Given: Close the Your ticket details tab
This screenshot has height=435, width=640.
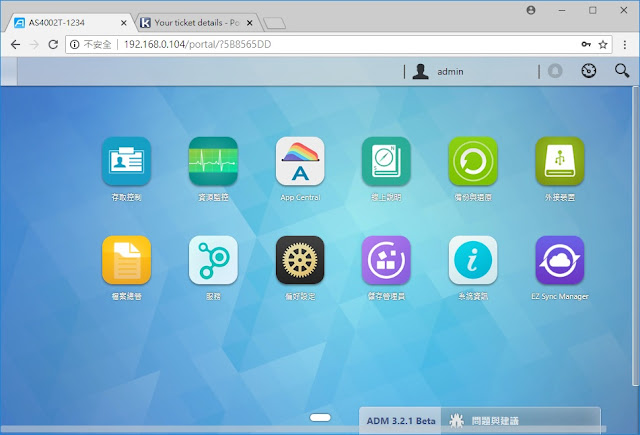Looking at the screenshot, I should (250, 23).
